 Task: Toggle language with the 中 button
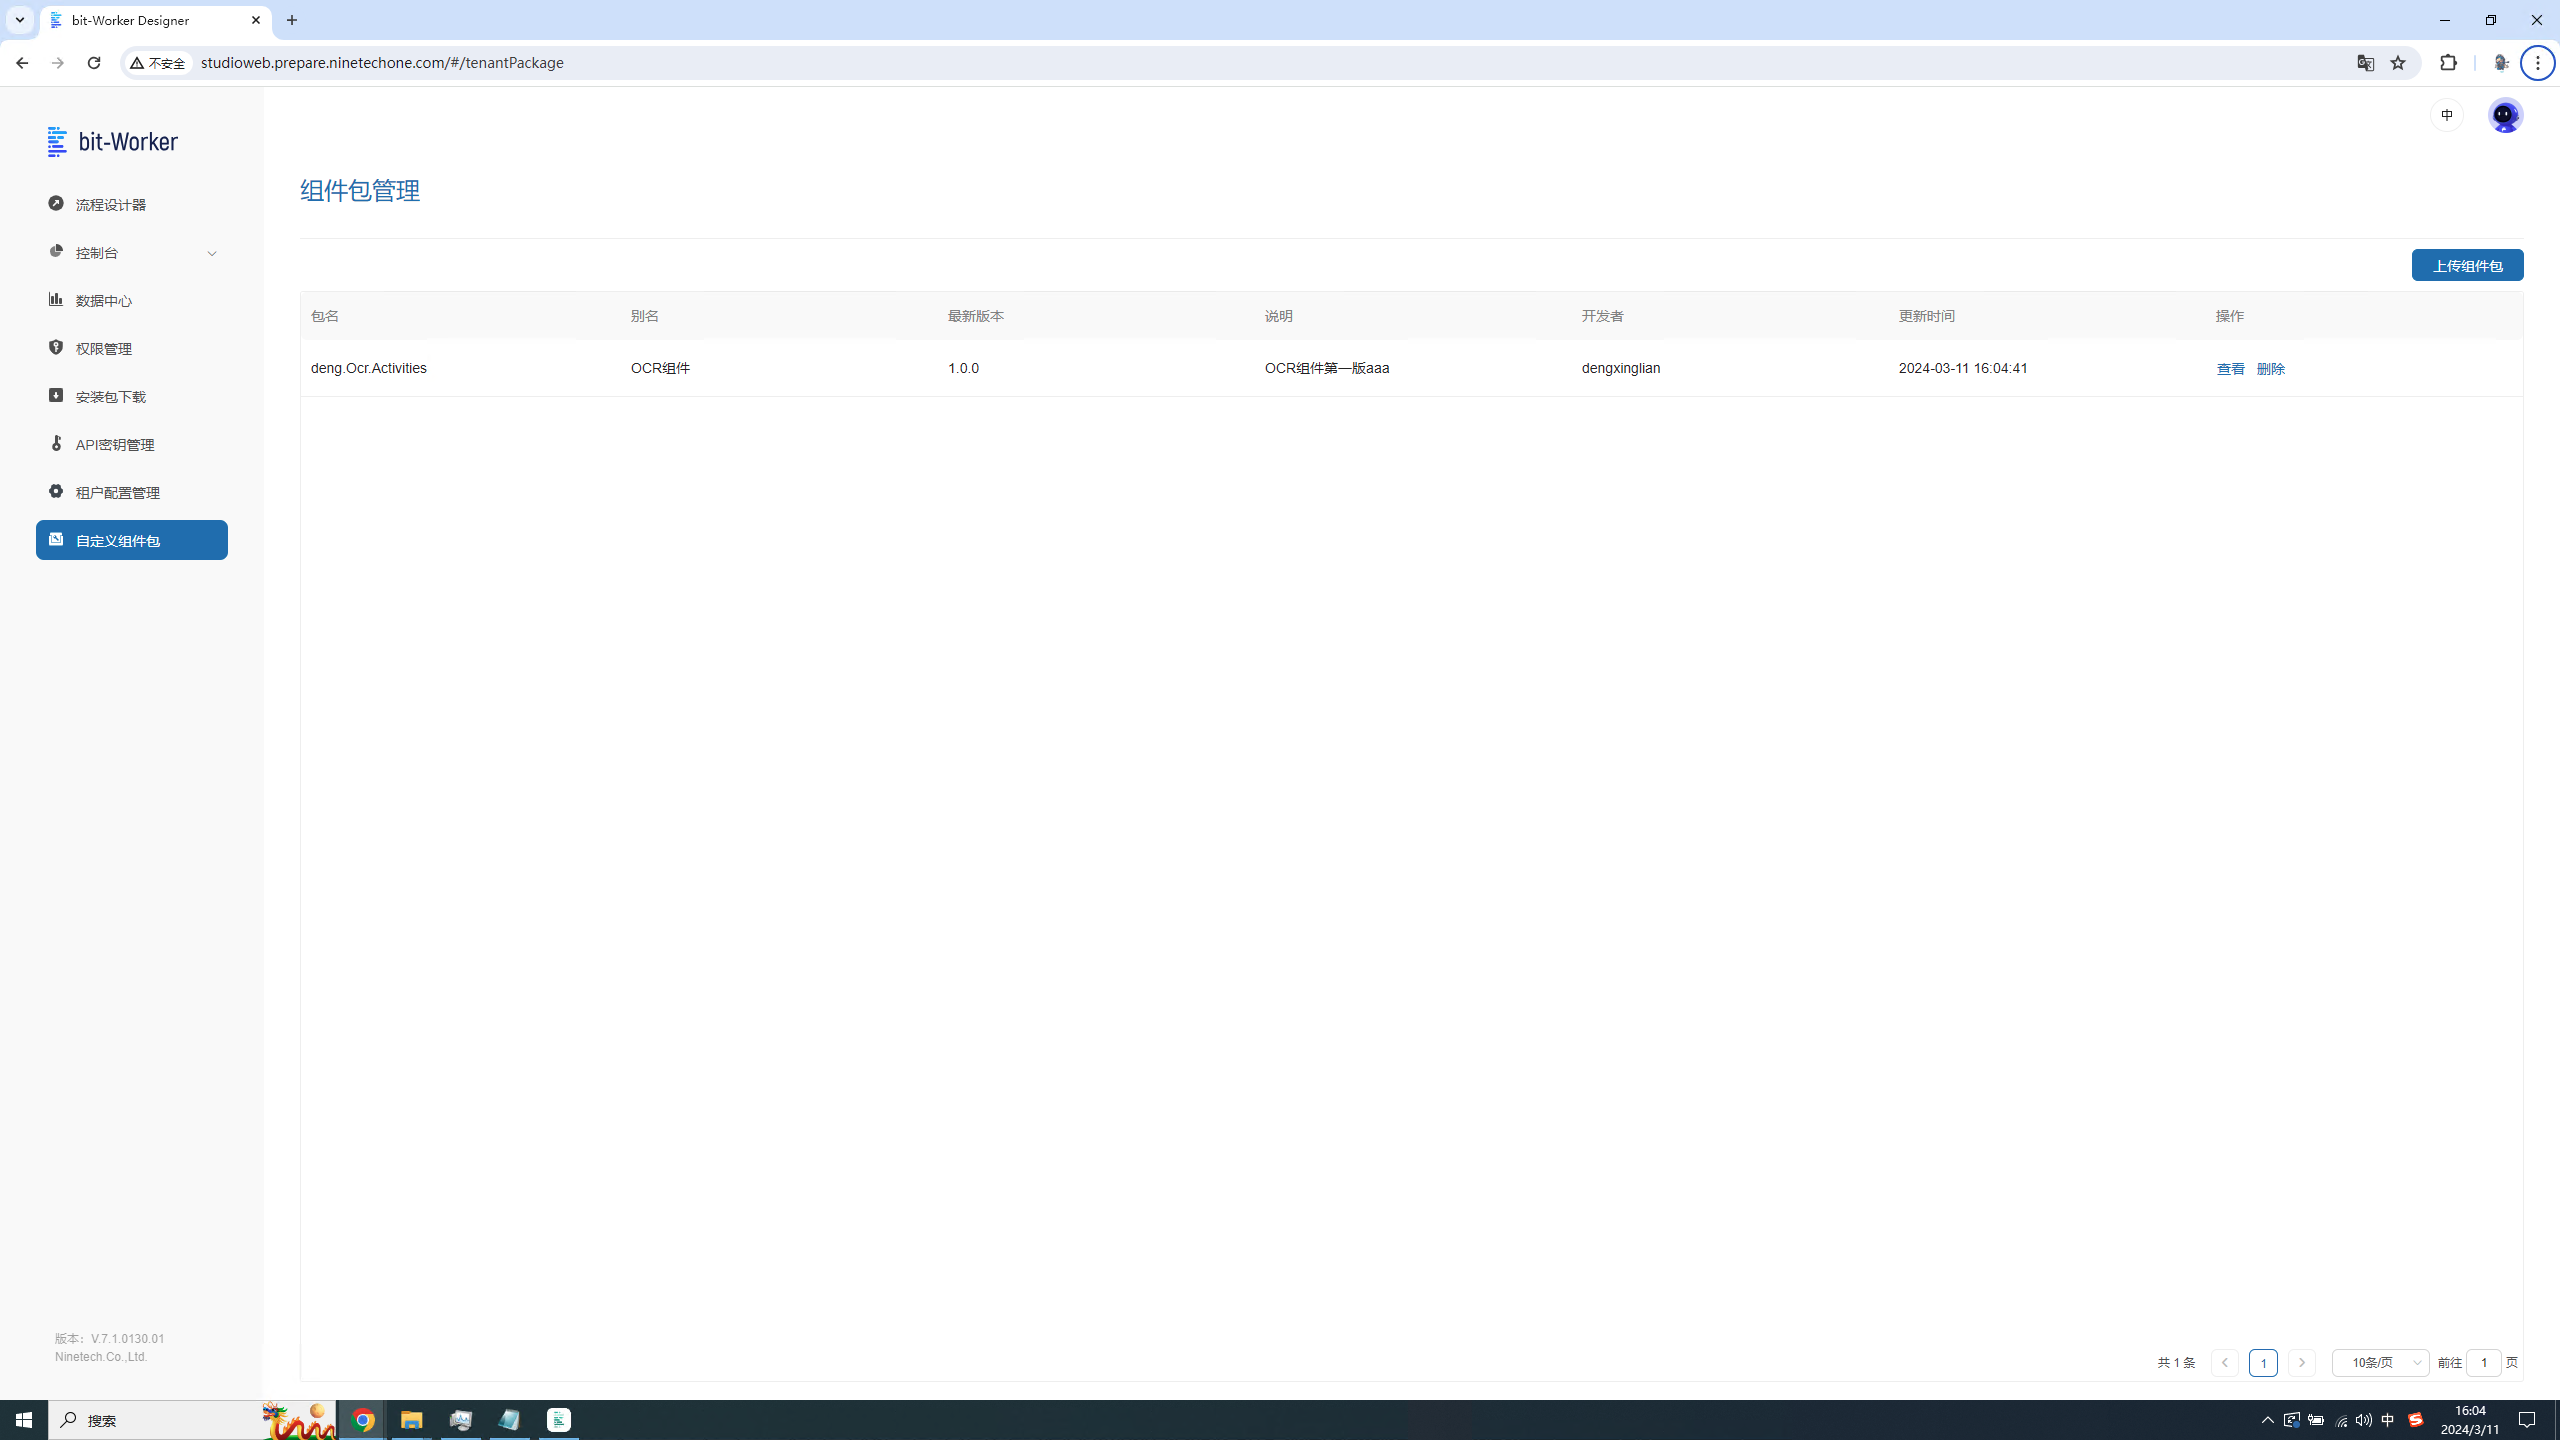[2447, 115]
